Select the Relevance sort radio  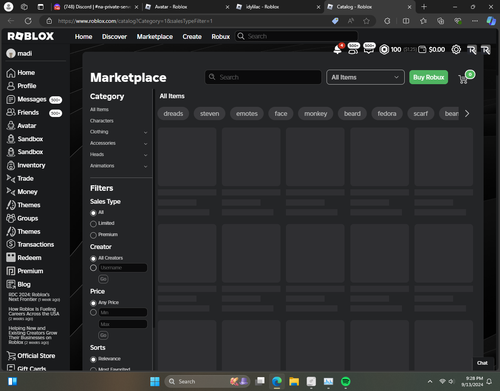93,359
